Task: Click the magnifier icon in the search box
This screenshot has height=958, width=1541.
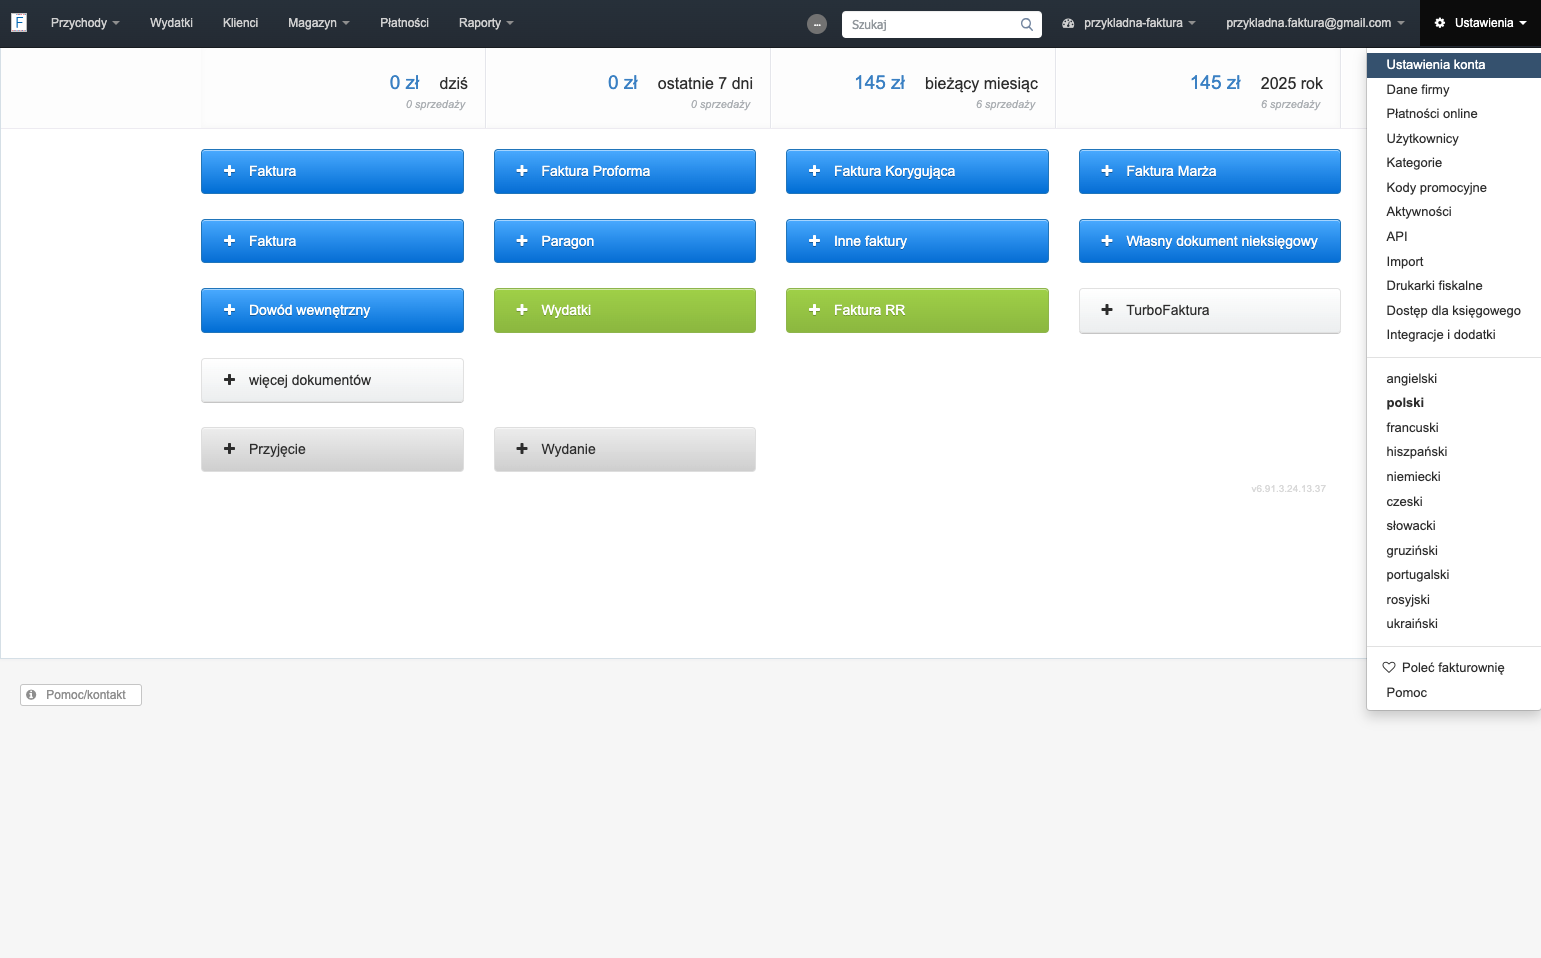Action: (x=1027, y=24)
